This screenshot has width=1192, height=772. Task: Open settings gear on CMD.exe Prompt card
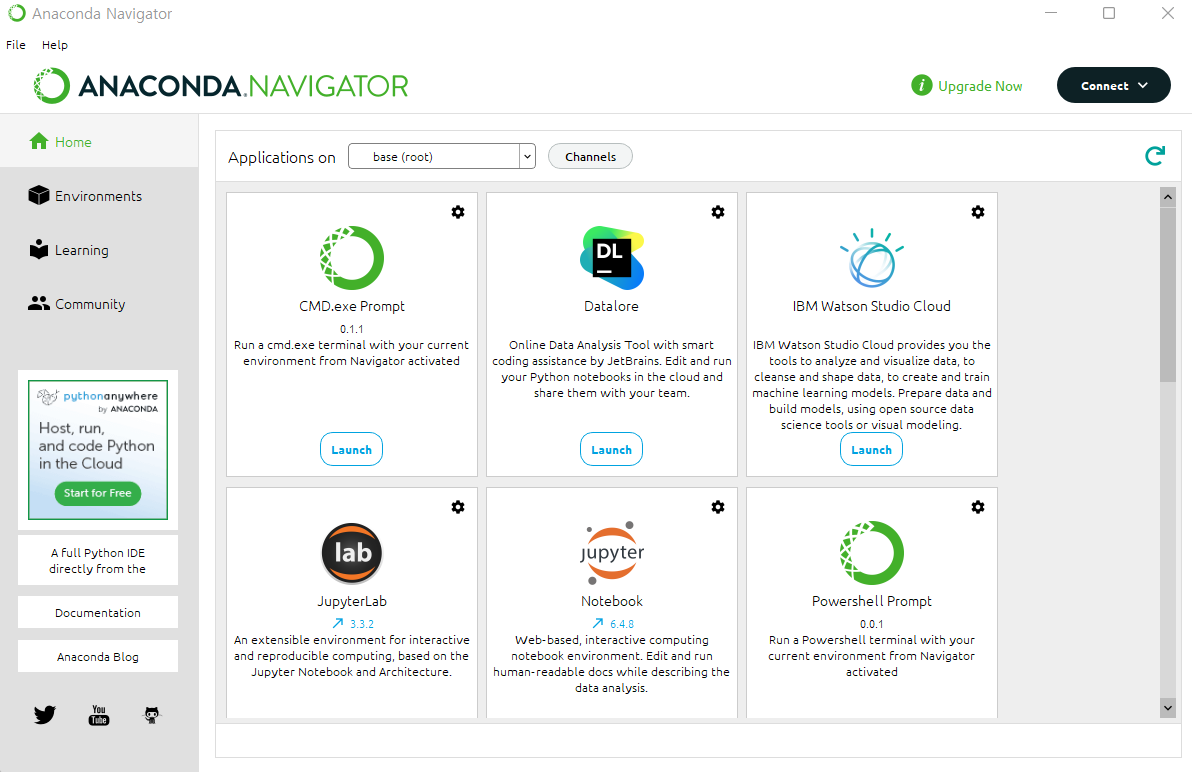[x=458, y=212]
